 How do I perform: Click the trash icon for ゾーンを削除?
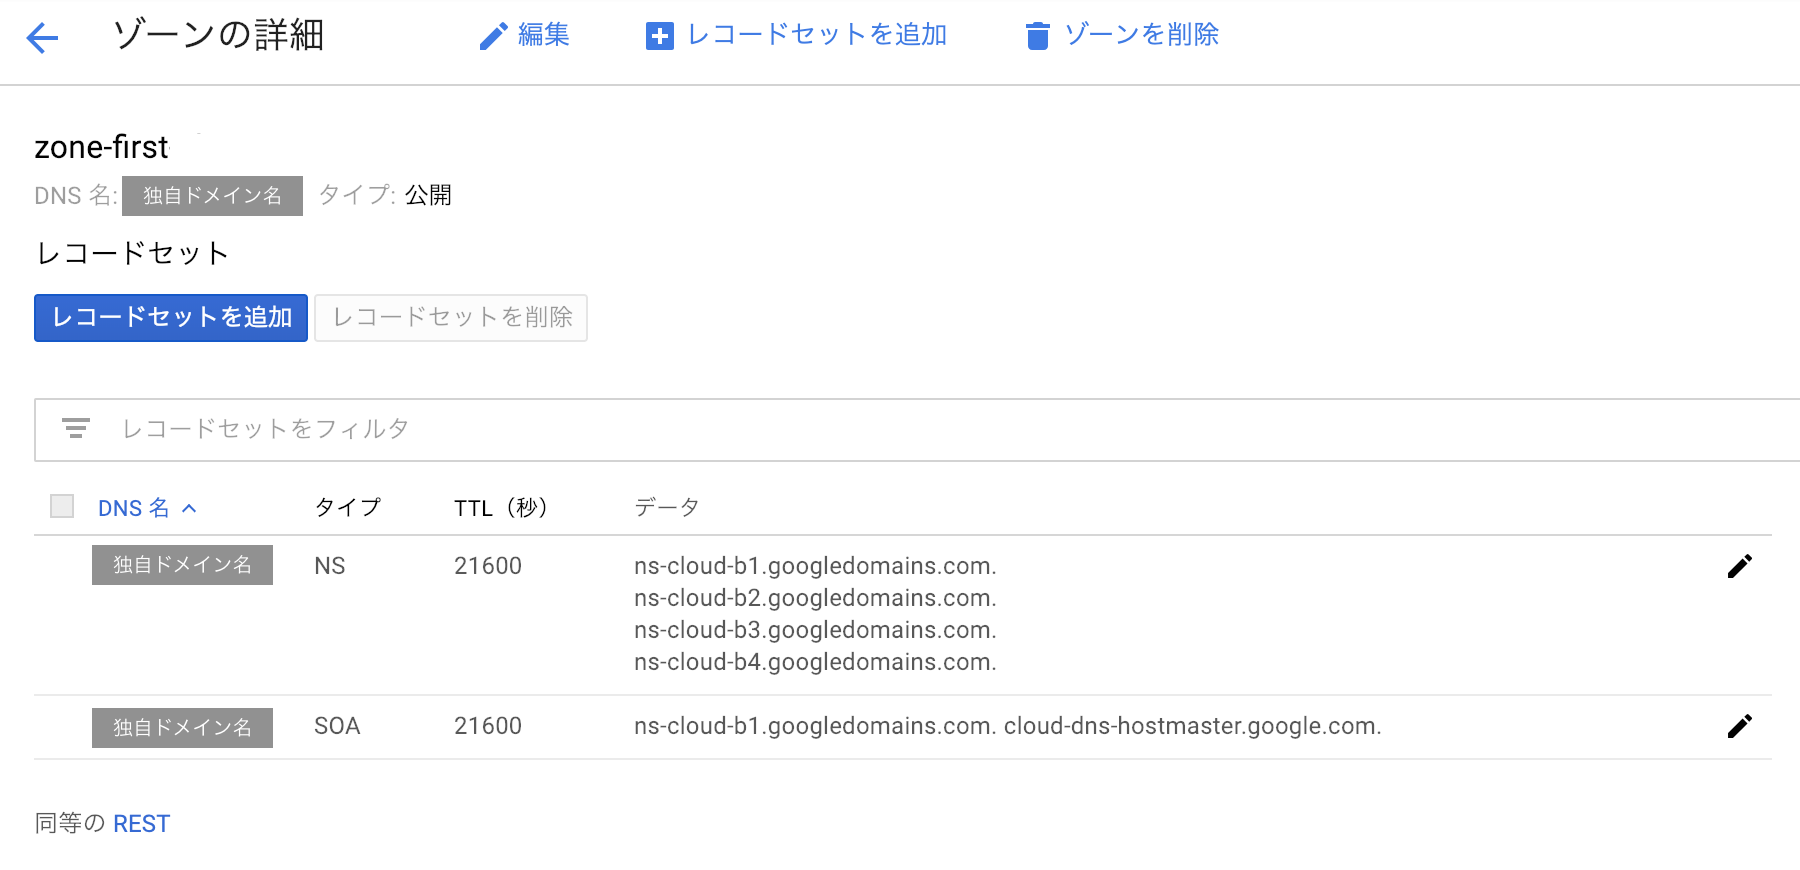pyautogui.click(x=1038, y=36)
